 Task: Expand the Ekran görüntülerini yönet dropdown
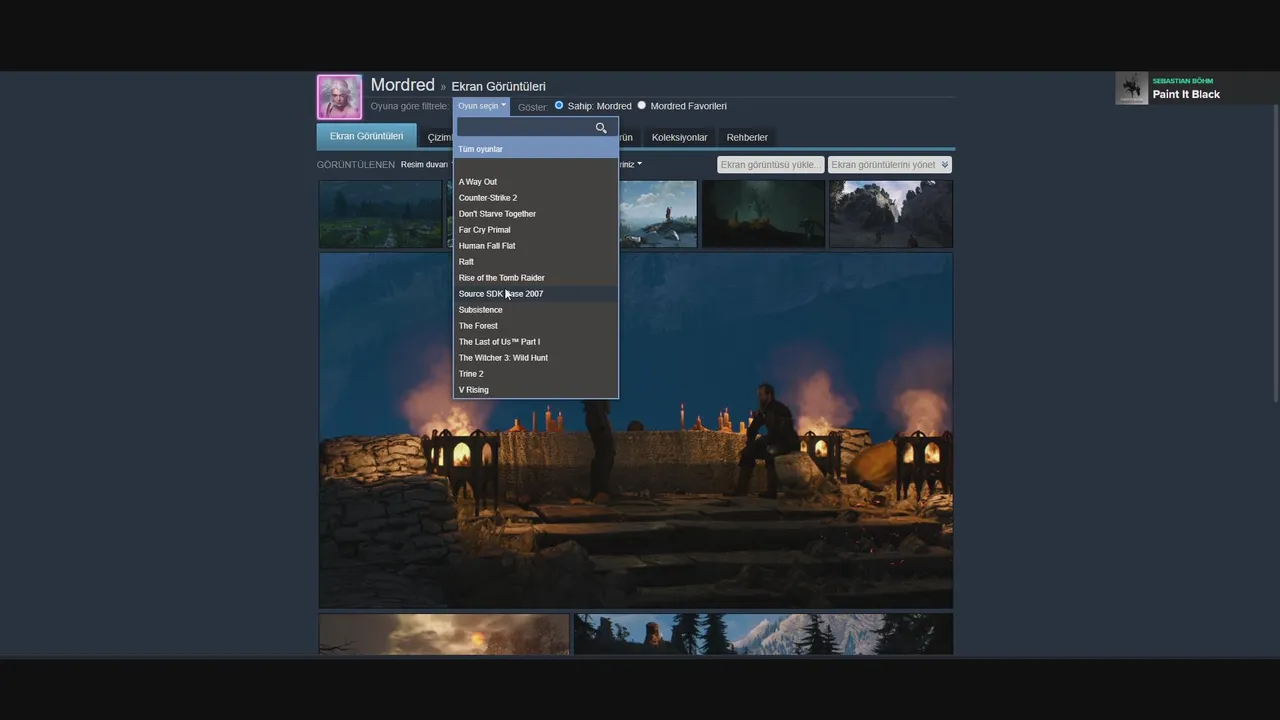889,165
